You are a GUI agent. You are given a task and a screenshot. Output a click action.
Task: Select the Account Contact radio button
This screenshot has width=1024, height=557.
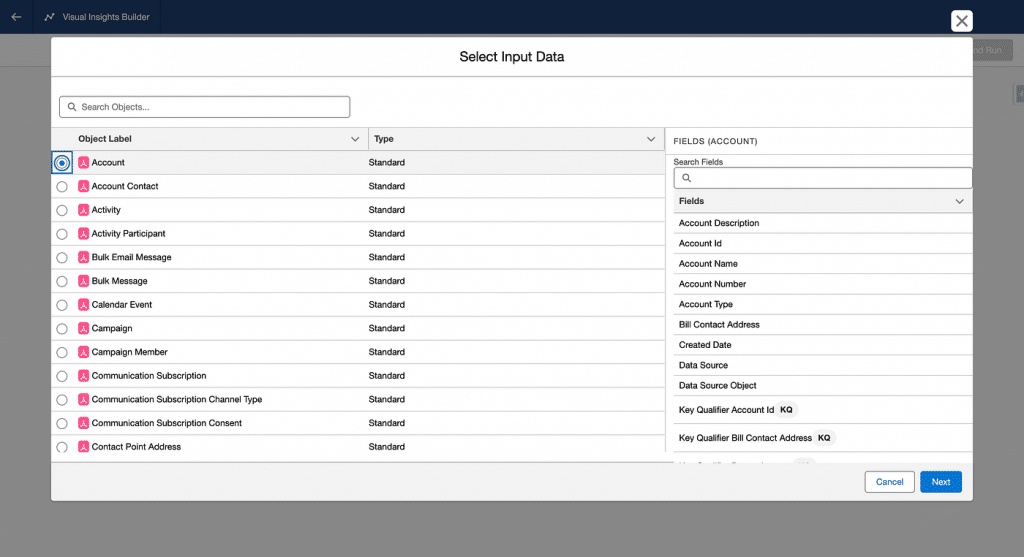[x=62, y=187]
